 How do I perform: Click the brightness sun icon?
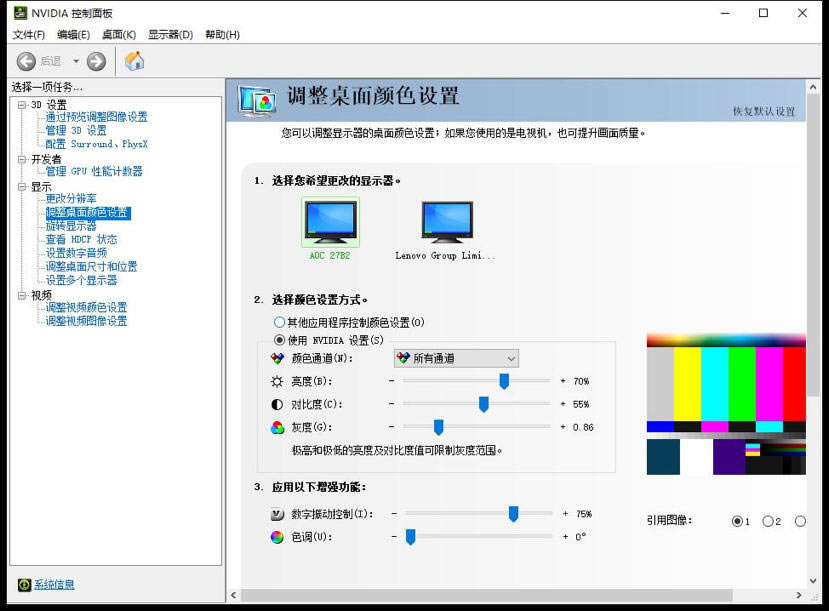pos(277,381)
